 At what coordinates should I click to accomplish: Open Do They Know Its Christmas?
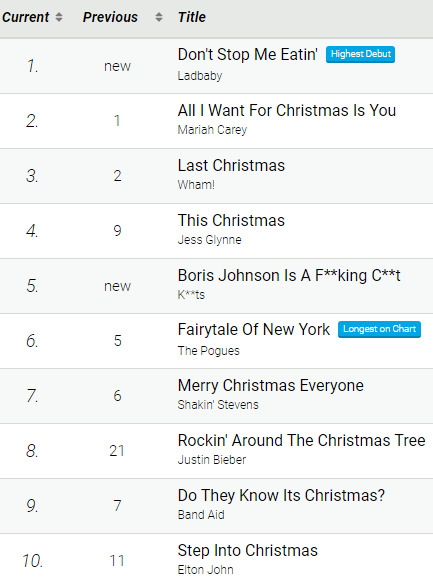tap(281, 496)
